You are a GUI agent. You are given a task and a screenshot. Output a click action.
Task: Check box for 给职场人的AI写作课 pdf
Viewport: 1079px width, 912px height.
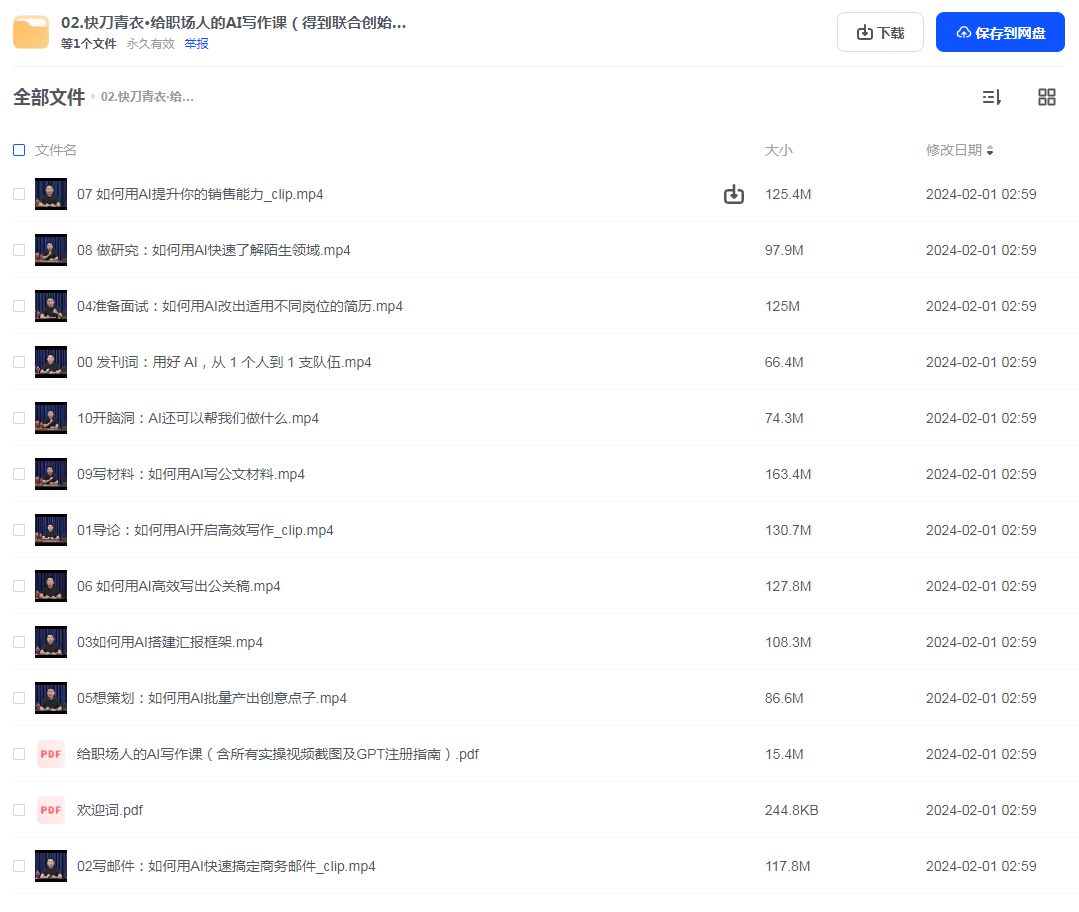pos(19,754)
